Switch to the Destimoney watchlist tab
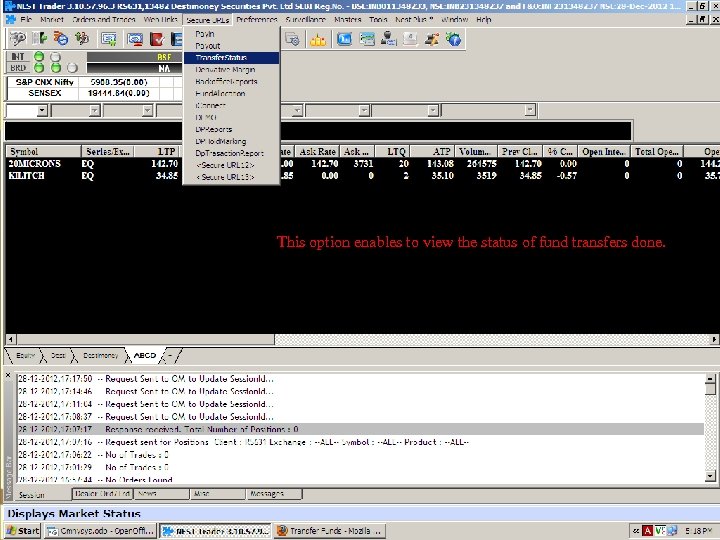This screenshot has width=720, height=540. pos(101,356)
